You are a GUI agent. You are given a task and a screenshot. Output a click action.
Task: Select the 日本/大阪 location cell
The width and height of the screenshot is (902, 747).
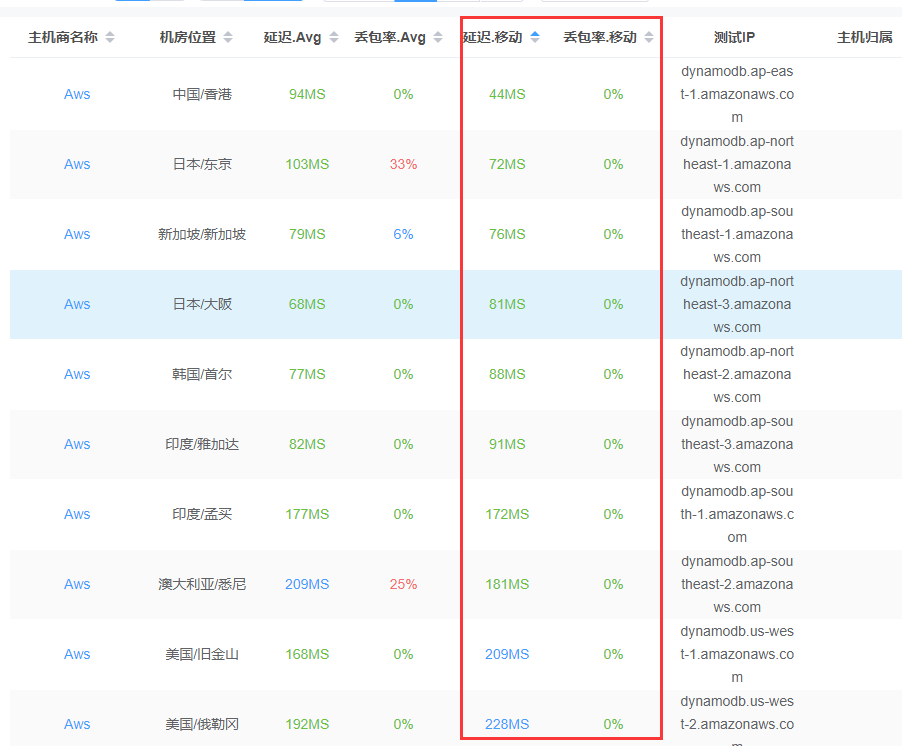(x=202, y=304)
